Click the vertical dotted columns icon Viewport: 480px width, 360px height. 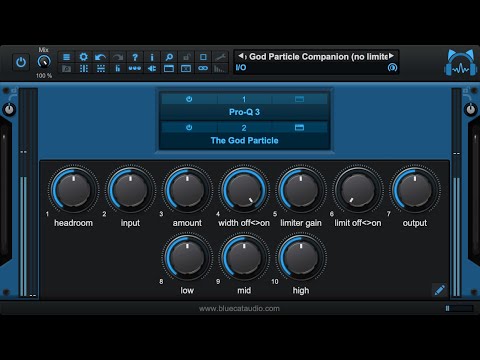click(84, 69)
